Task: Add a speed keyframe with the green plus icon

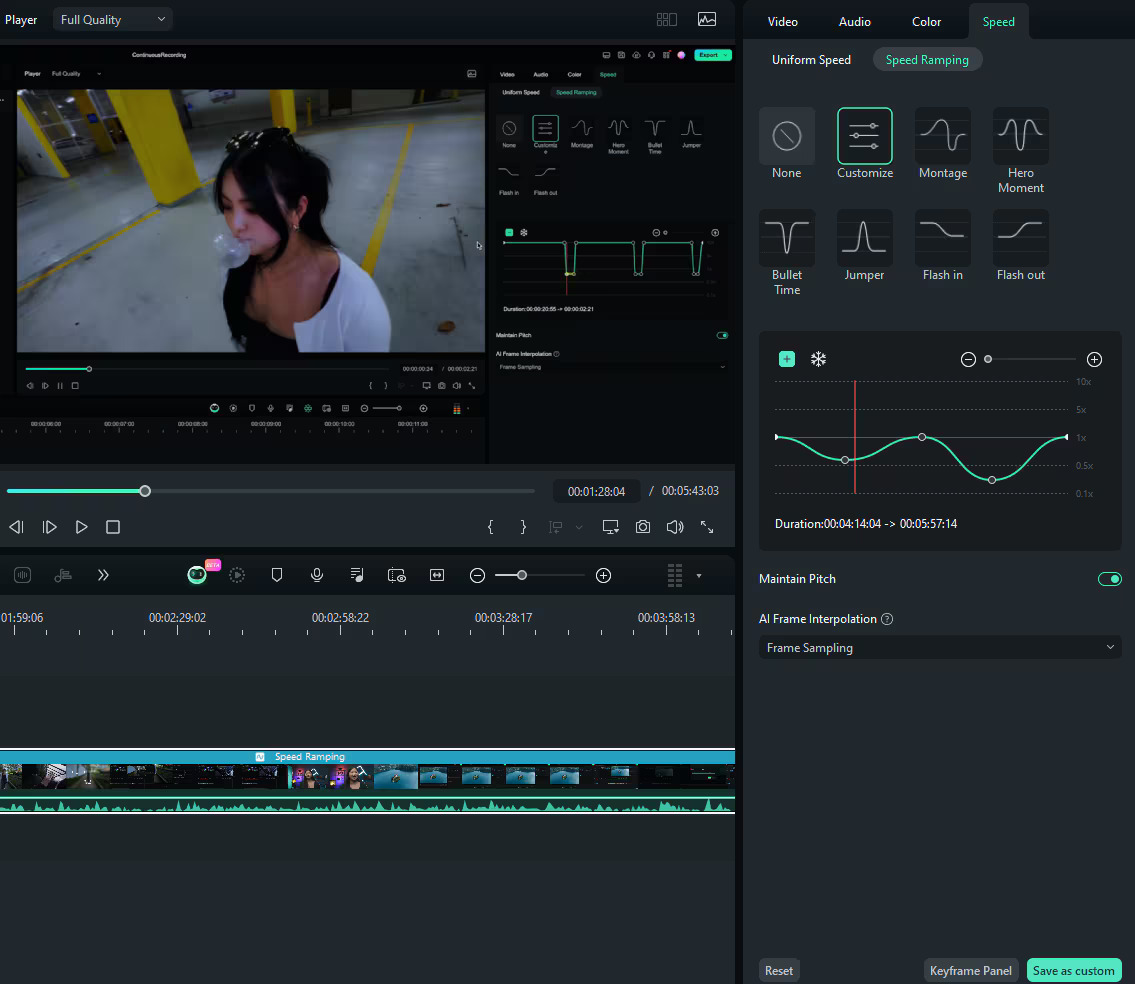Action: click(x=787, y=359)
